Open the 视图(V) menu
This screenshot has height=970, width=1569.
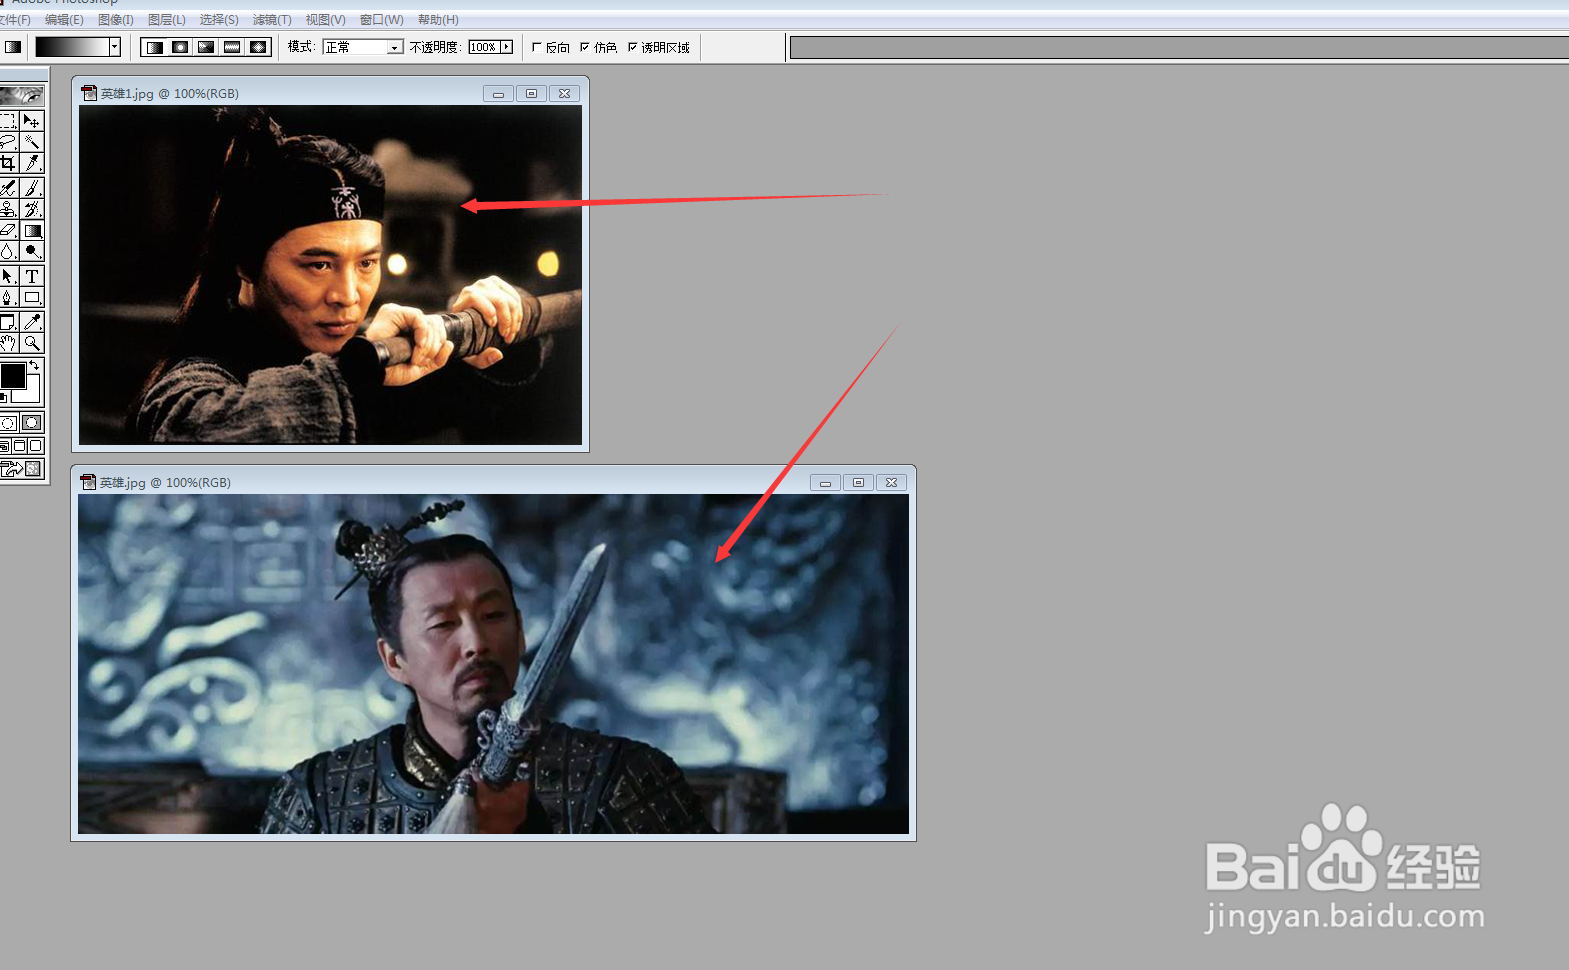pyautogui.click(x=325, y=20)
